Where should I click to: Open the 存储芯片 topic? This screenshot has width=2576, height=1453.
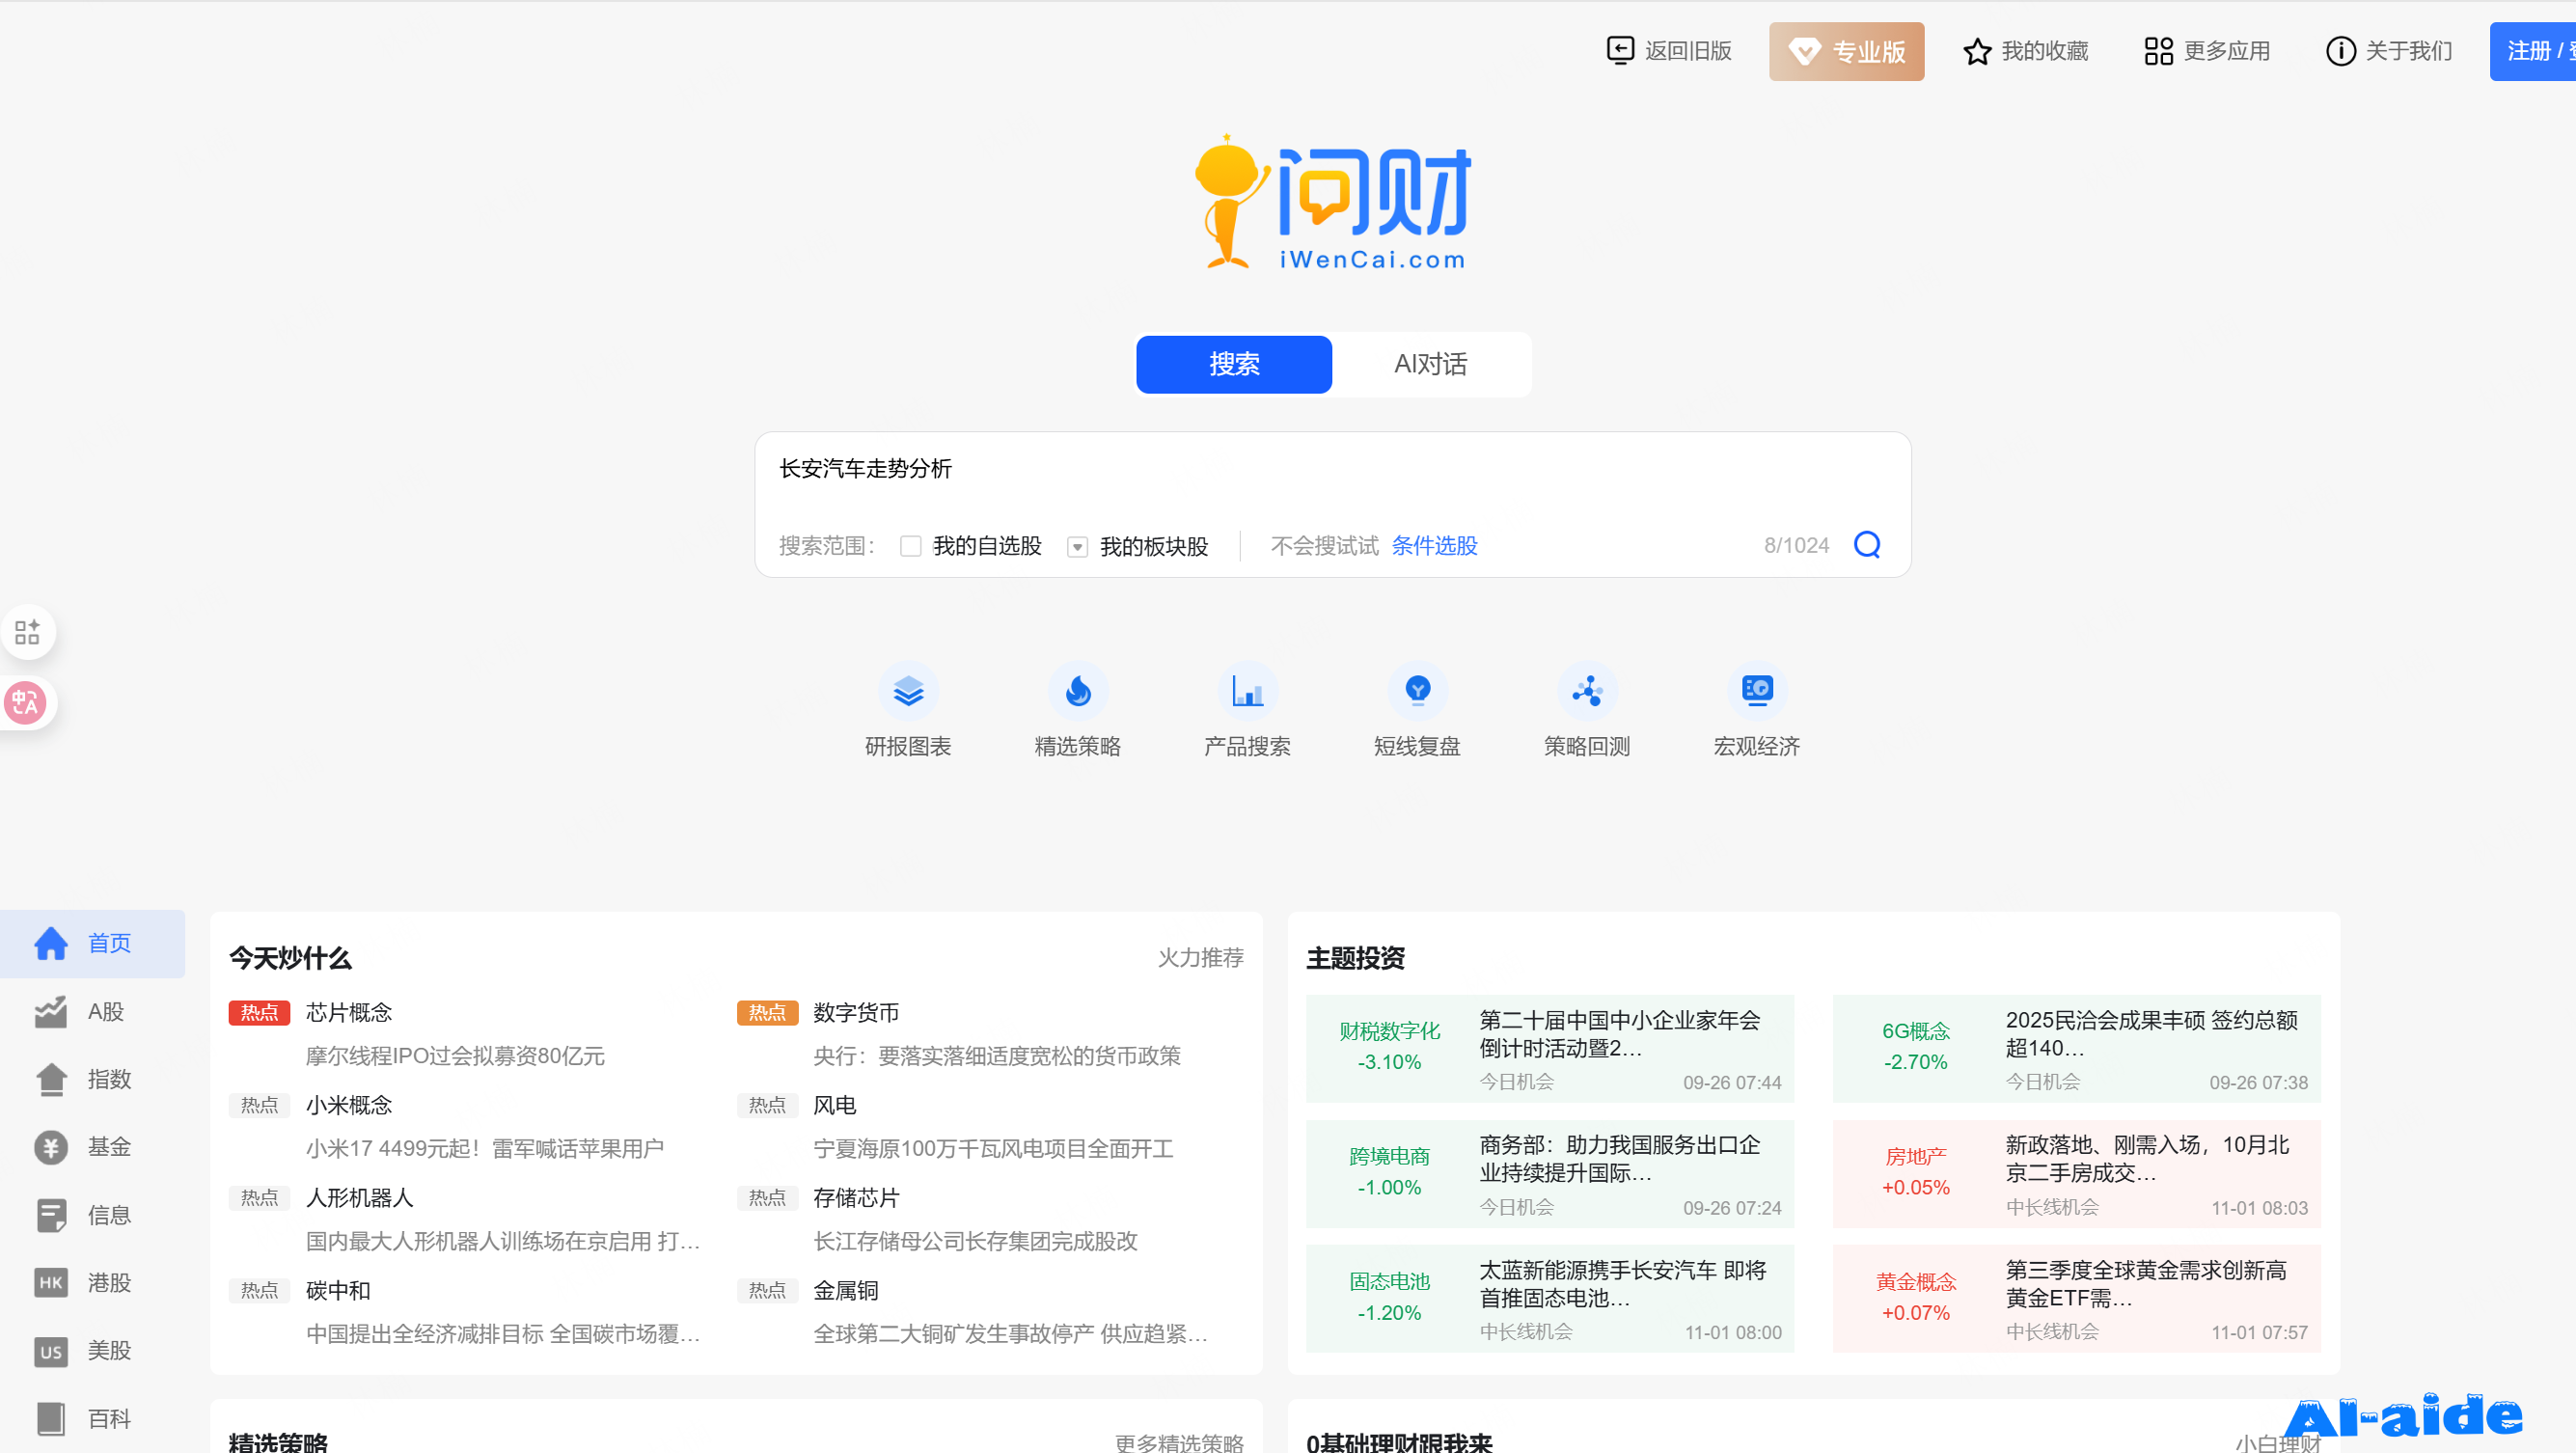(x=856, y=1198)
